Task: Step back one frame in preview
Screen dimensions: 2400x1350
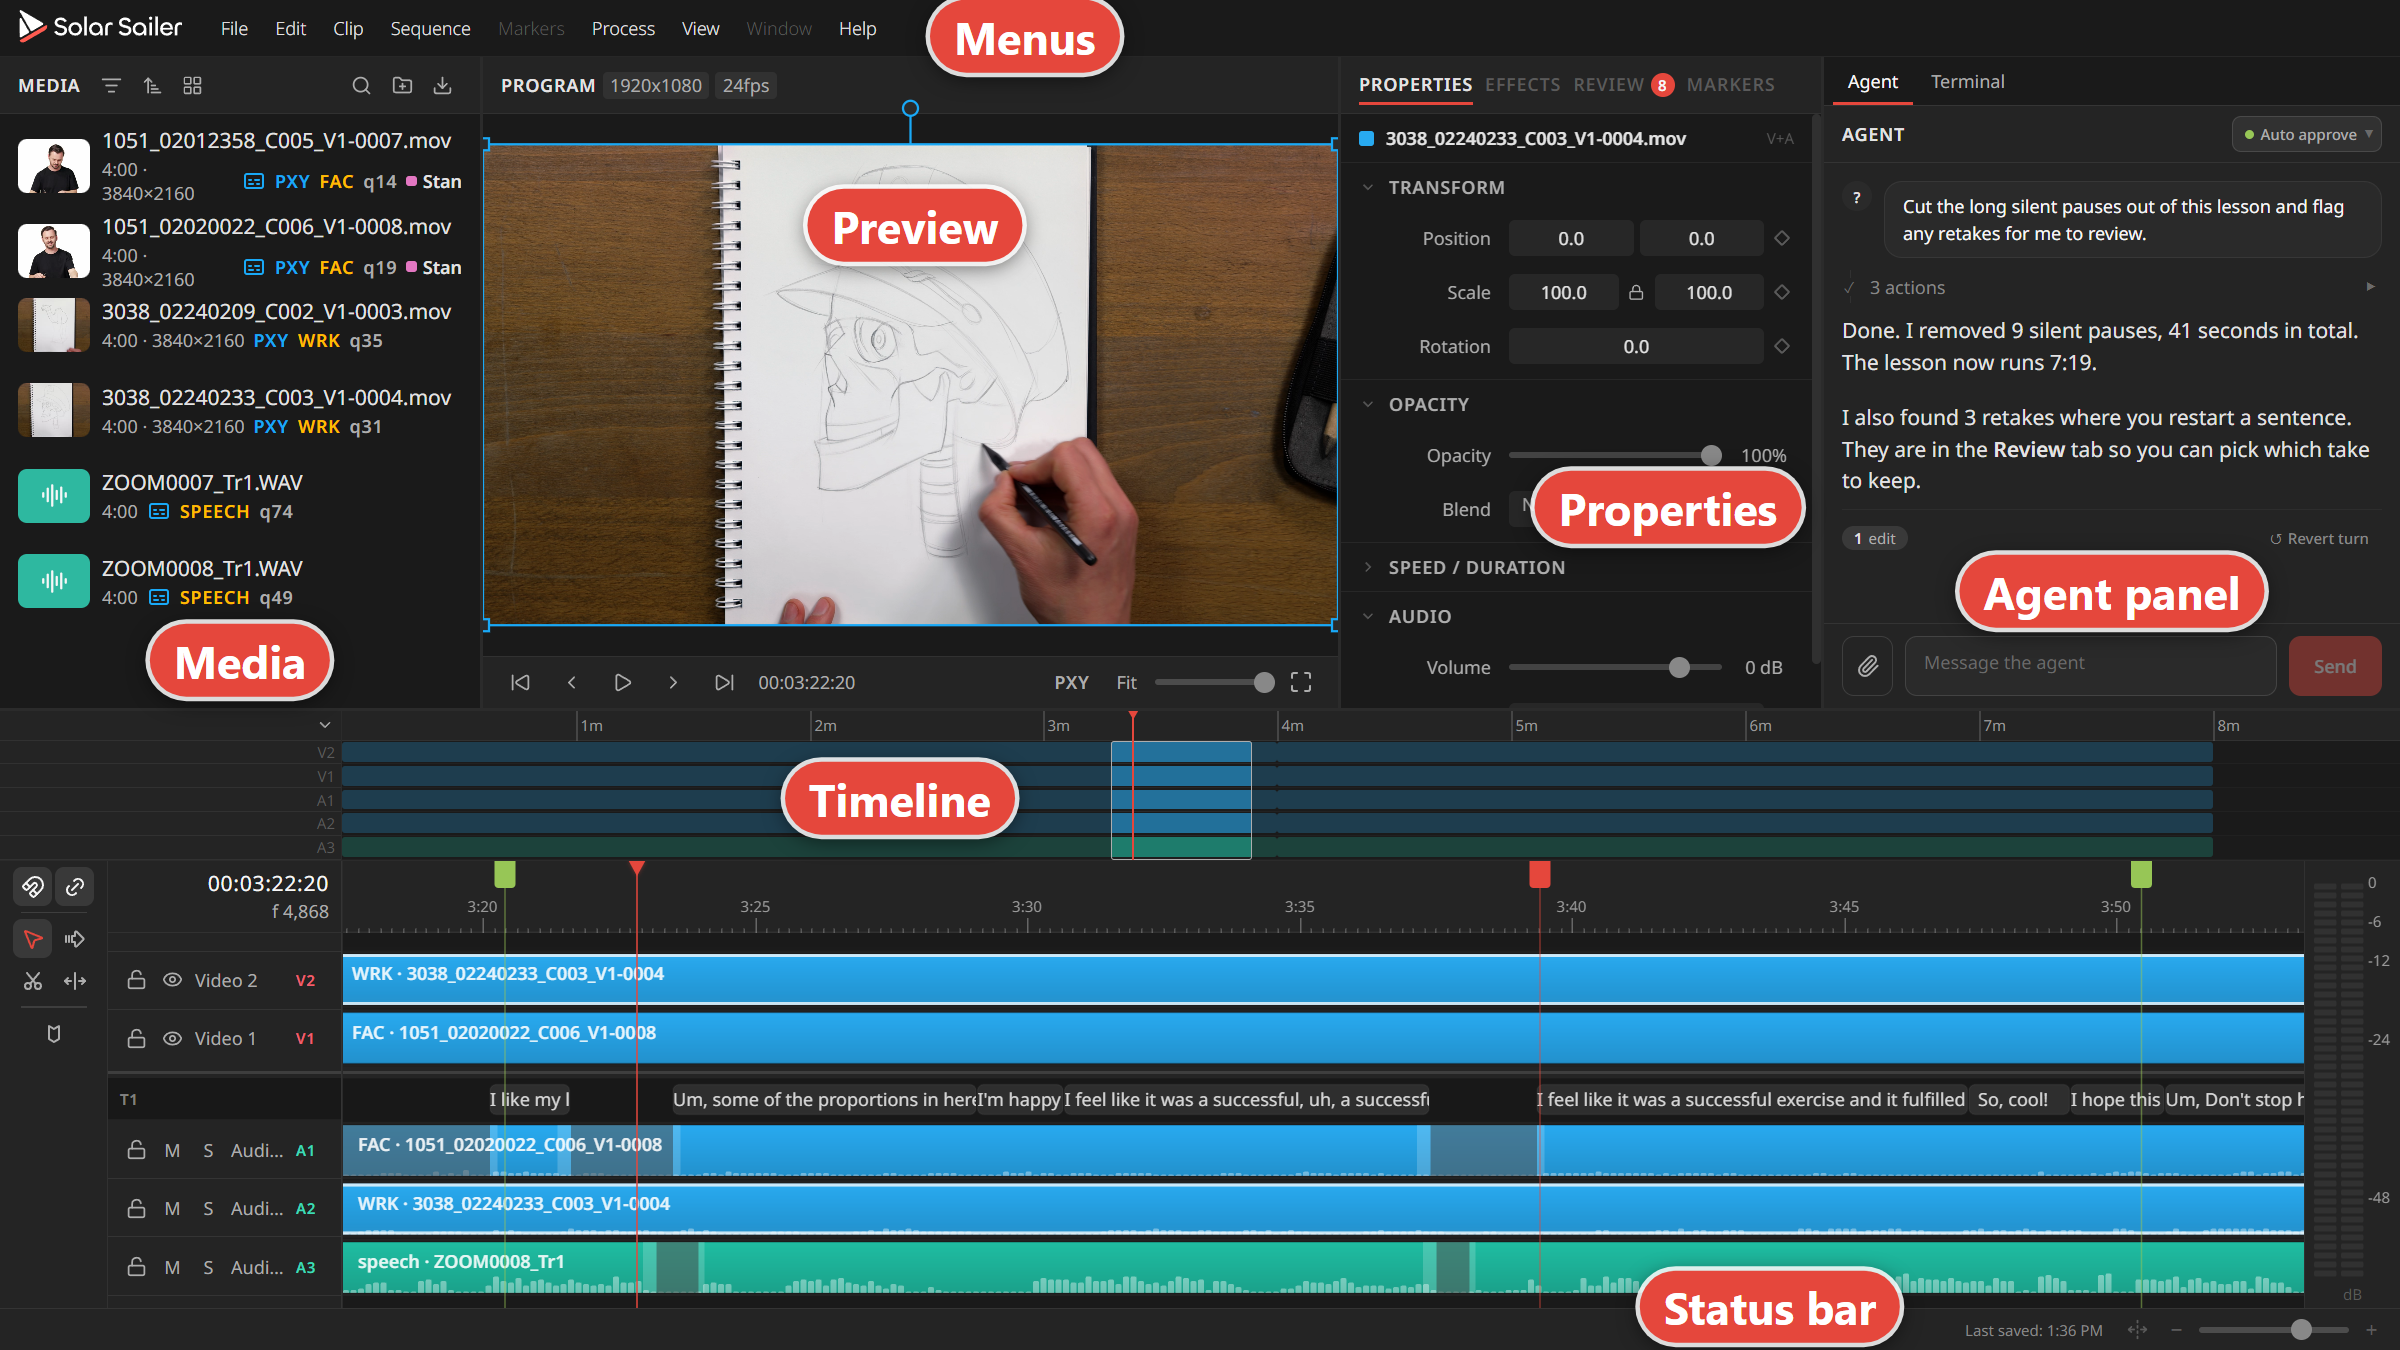Action: 571,682
